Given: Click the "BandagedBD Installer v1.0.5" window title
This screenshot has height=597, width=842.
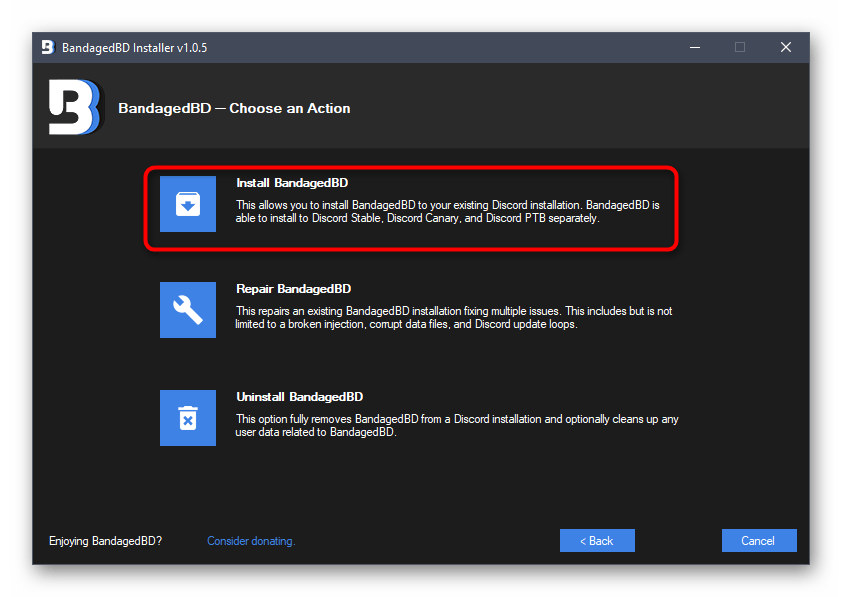Looking at the screenshot, I should [134, 48].
